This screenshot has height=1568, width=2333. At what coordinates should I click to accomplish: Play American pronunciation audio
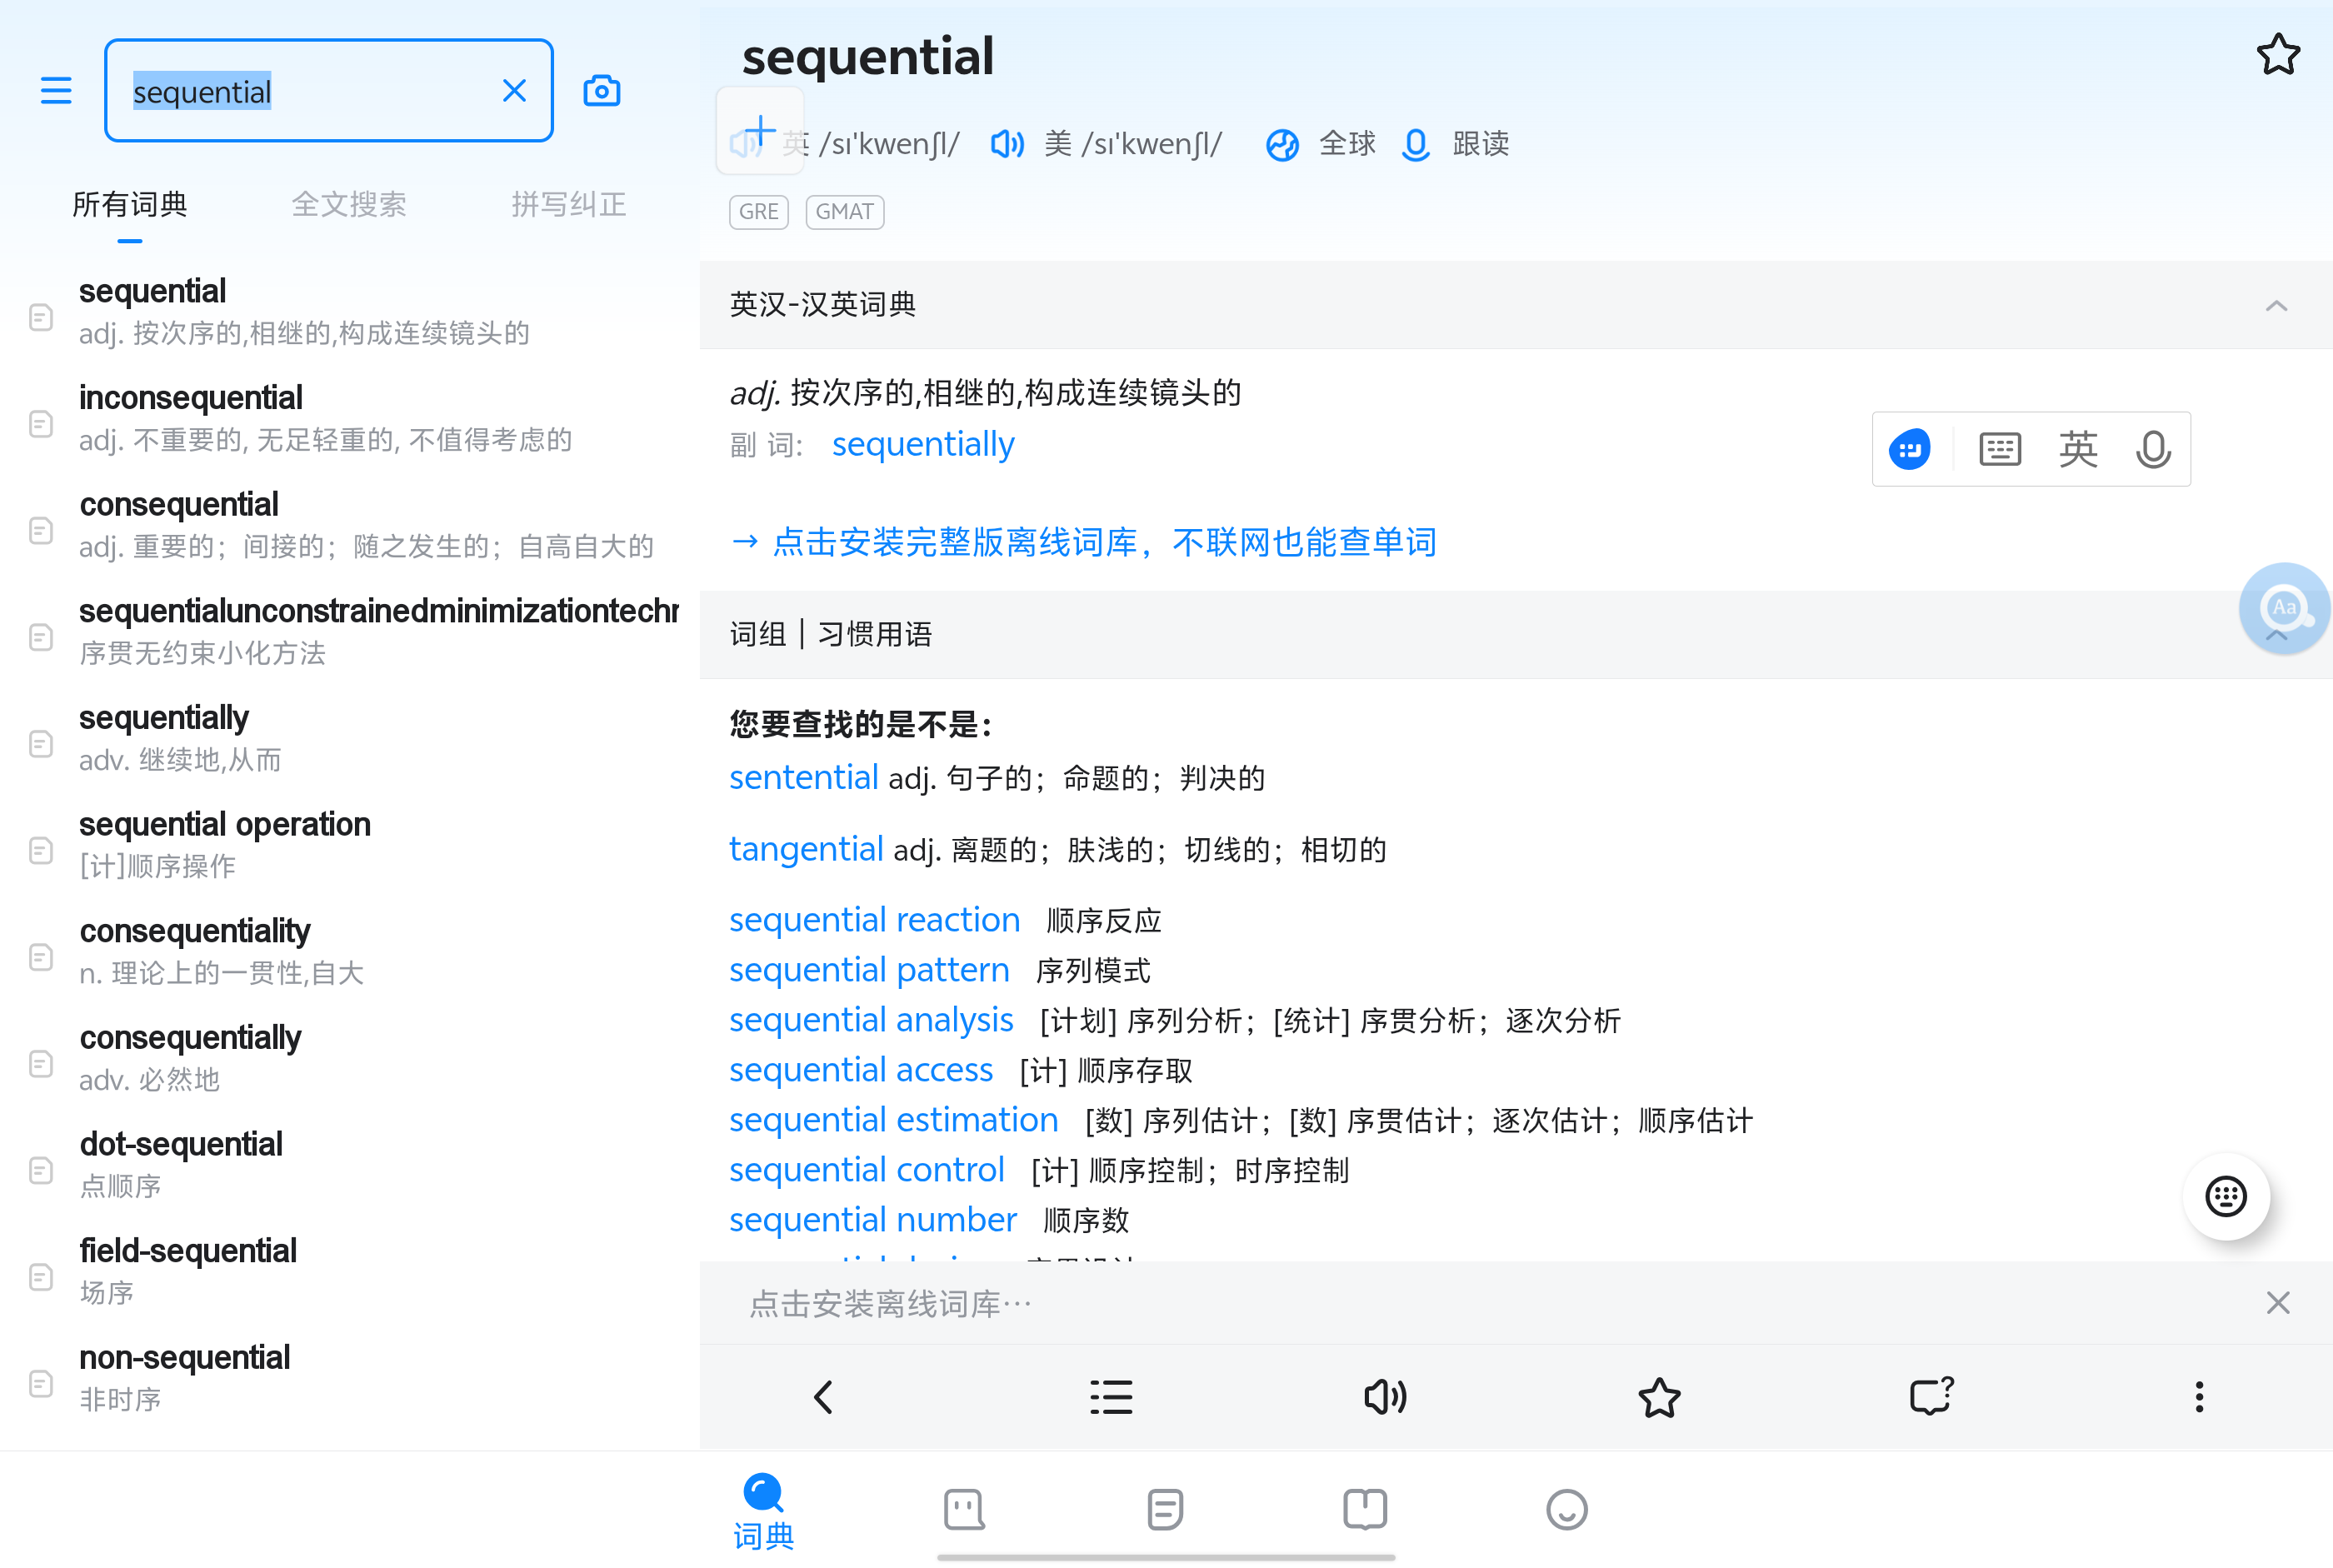pos(1007,144)
